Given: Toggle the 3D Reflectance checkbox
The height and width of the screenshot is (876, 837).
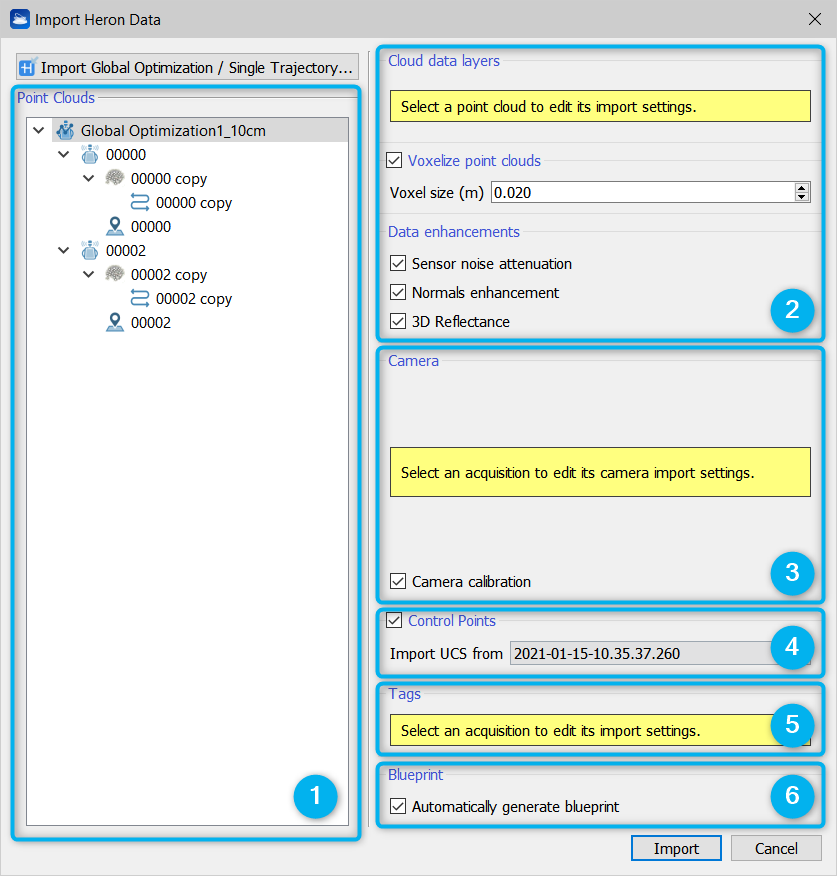Looking at the screenshot, I should tap(398, 322).
